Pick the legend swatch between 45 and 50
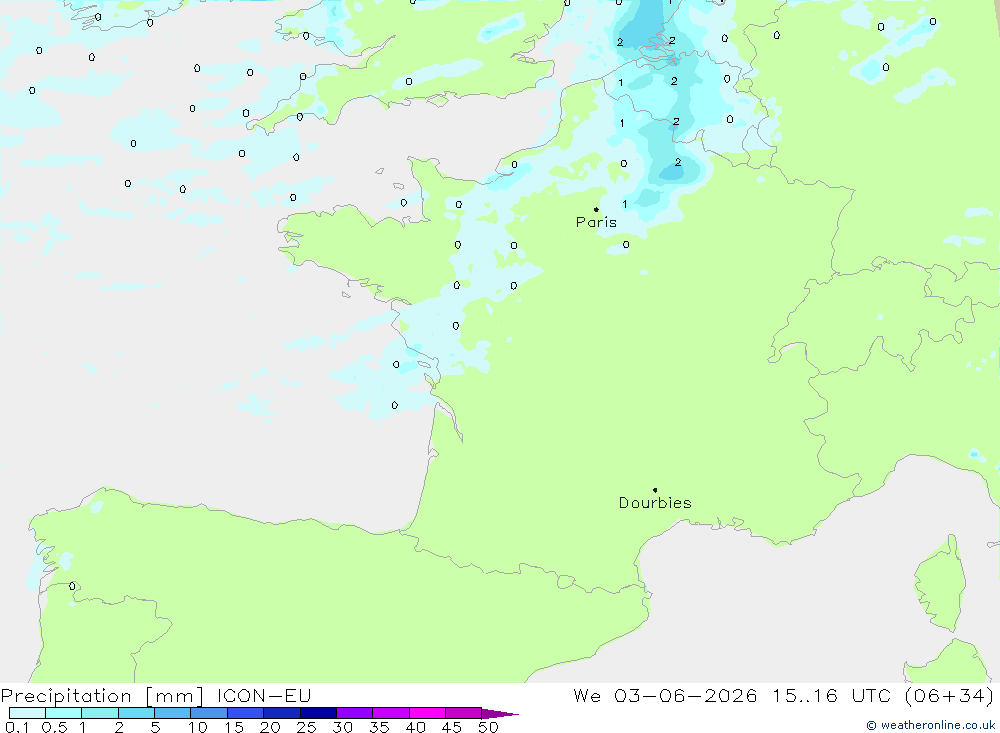The image size is (1000, 733). click(x=463, y=713)
